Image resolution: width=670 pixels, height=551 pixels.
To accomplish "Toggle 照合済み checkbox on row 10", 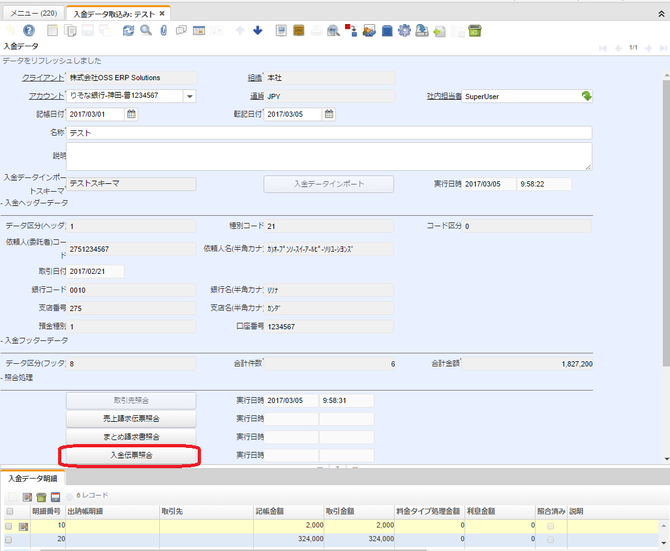I will tap(550, 526).
